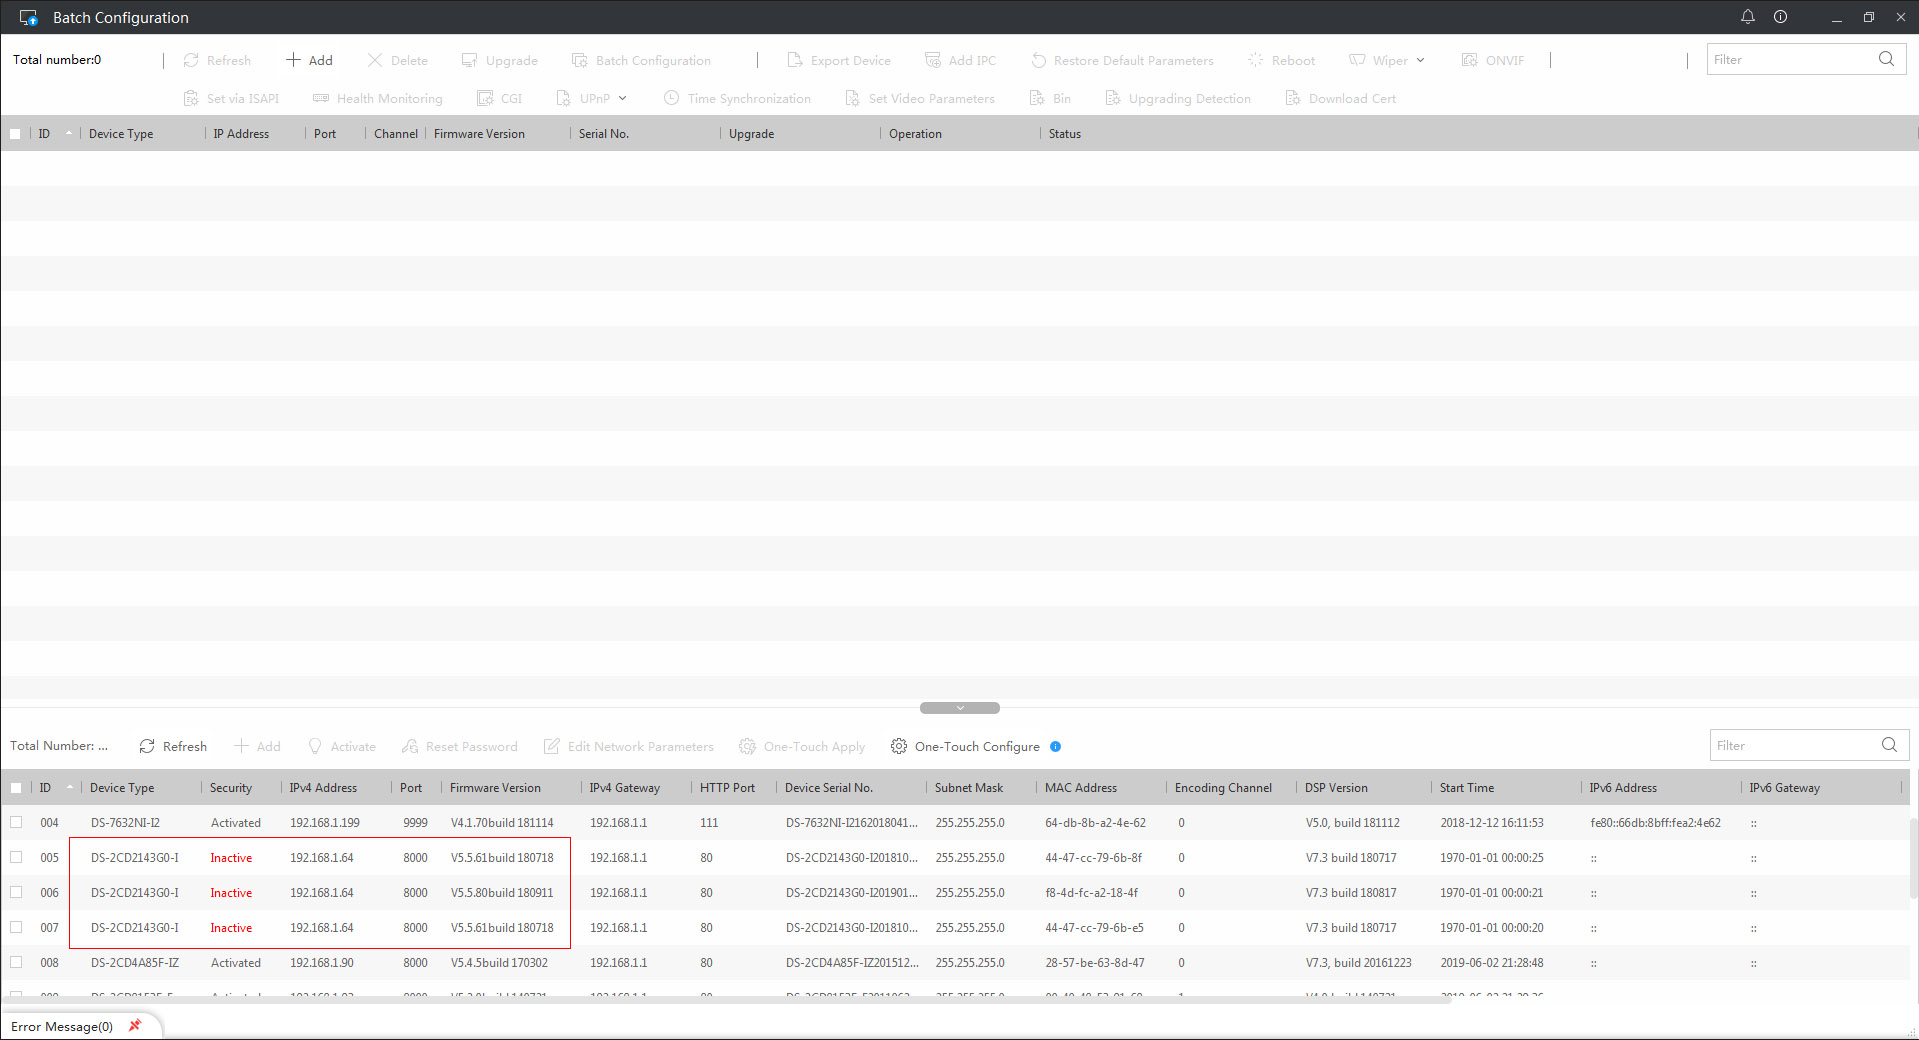This screenshot has height=1040, width=1919.
Task: Click the search magnifier in the lower filter
Action: tap(1889, 745)
